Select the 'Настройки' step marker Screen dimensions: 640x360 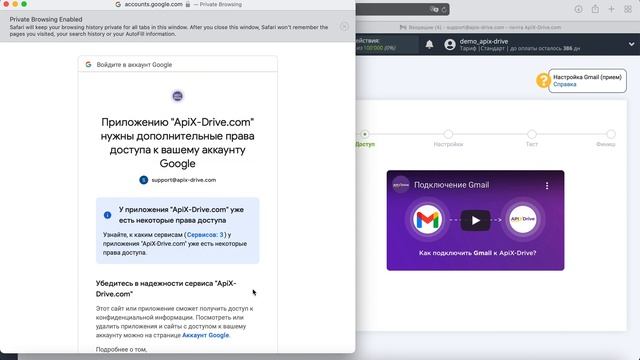[x=448, y=134]
